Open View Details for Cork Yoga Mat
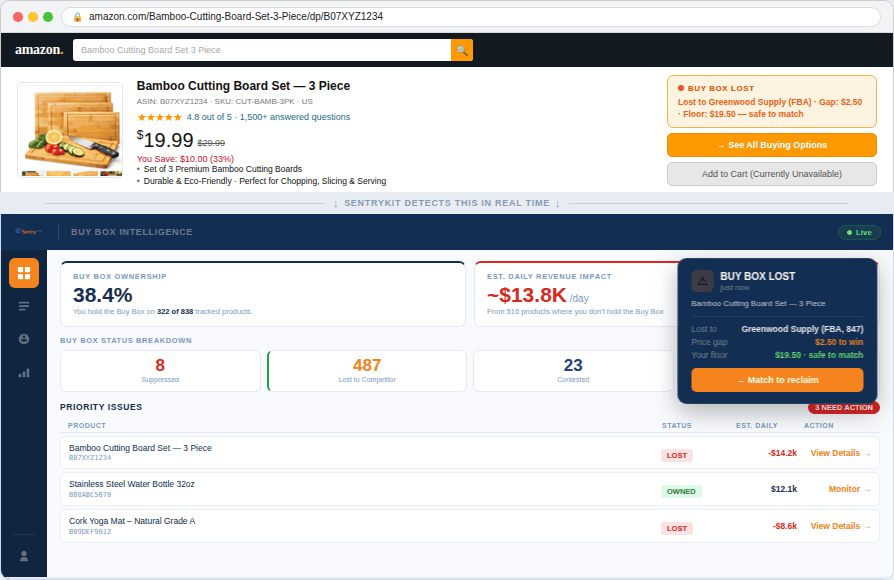This screenshot has height=580, width=894. [x=835, y=525]
